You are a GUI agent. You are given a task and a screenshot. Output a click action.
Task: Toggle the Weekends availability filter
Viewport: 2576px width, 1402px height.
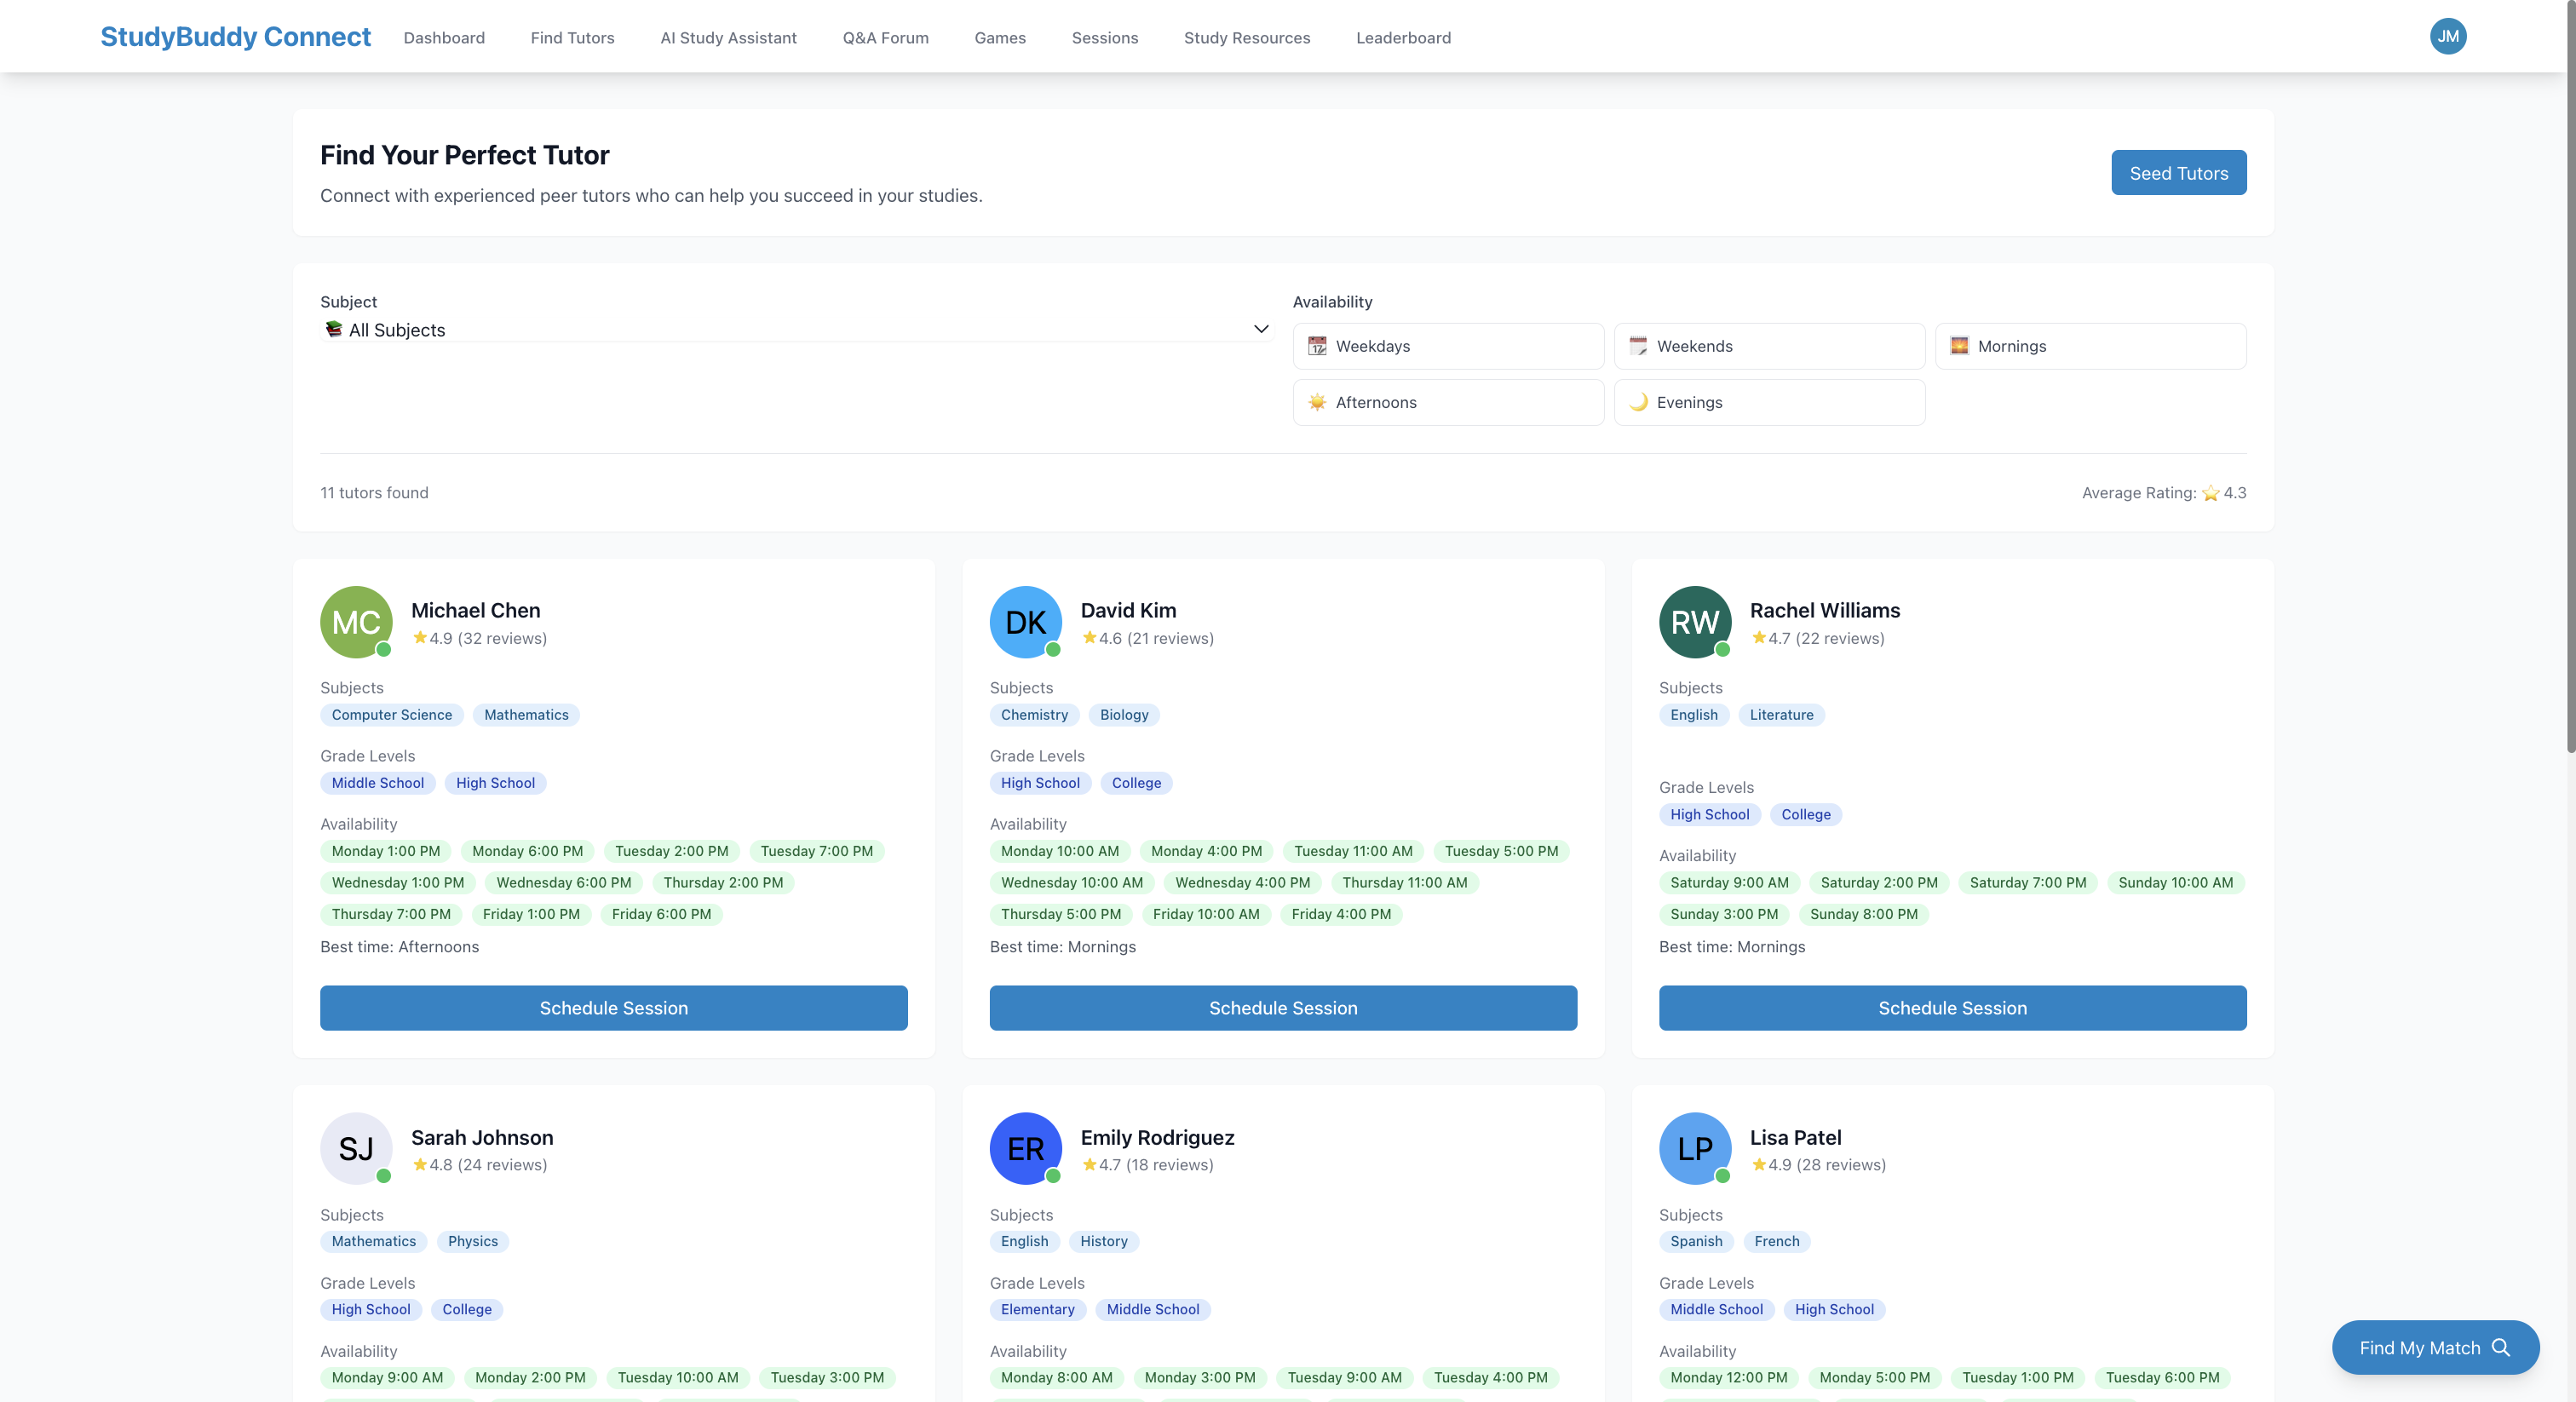tap(1768, 346)
